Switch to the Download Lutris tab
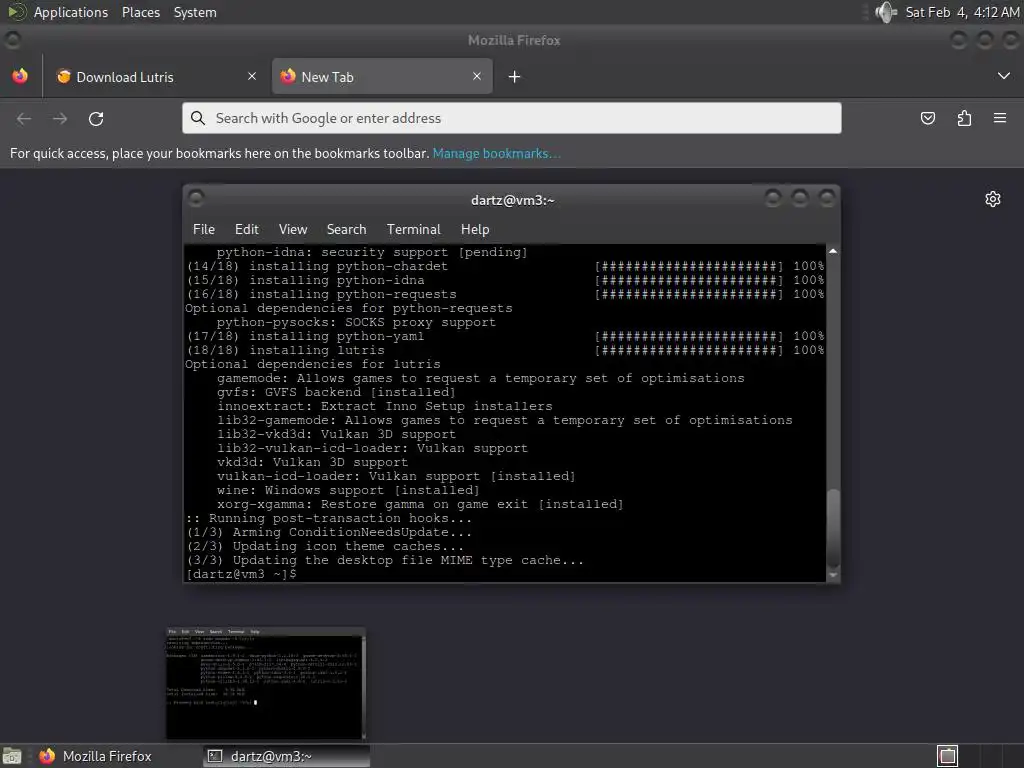Image resolution: width=1024 pixels, height=768 pixels. pos(155,76)
